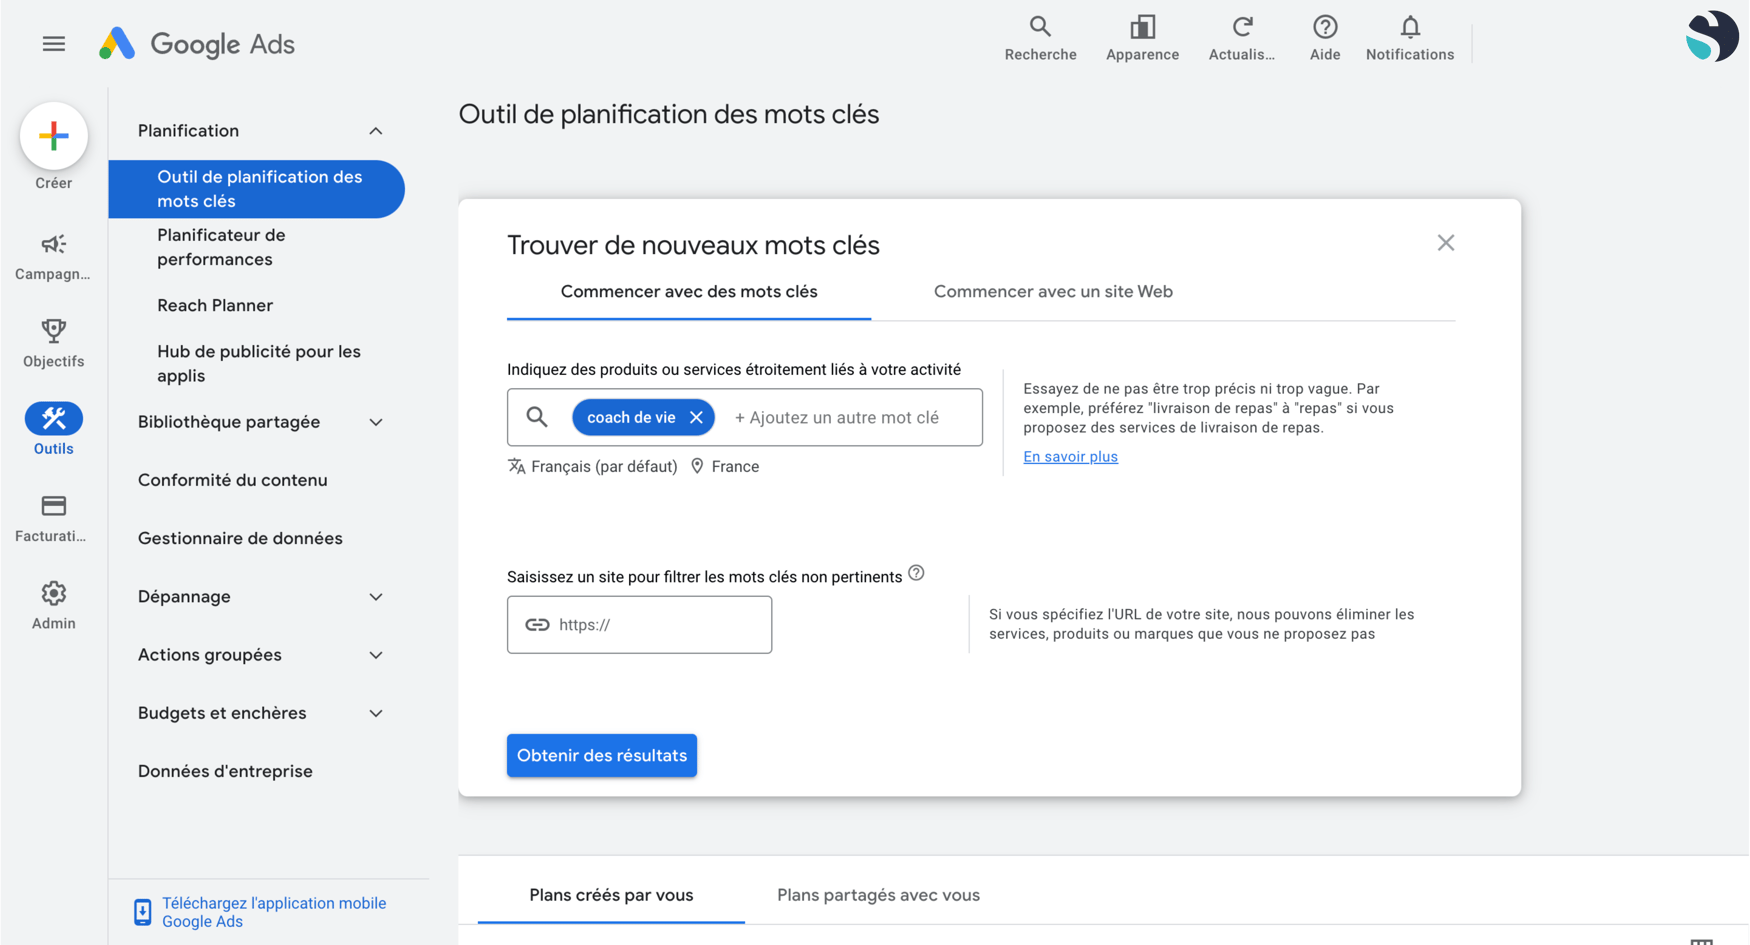Check Notifications with the bell icon
1750x945 pixels.
point(1409,27)
